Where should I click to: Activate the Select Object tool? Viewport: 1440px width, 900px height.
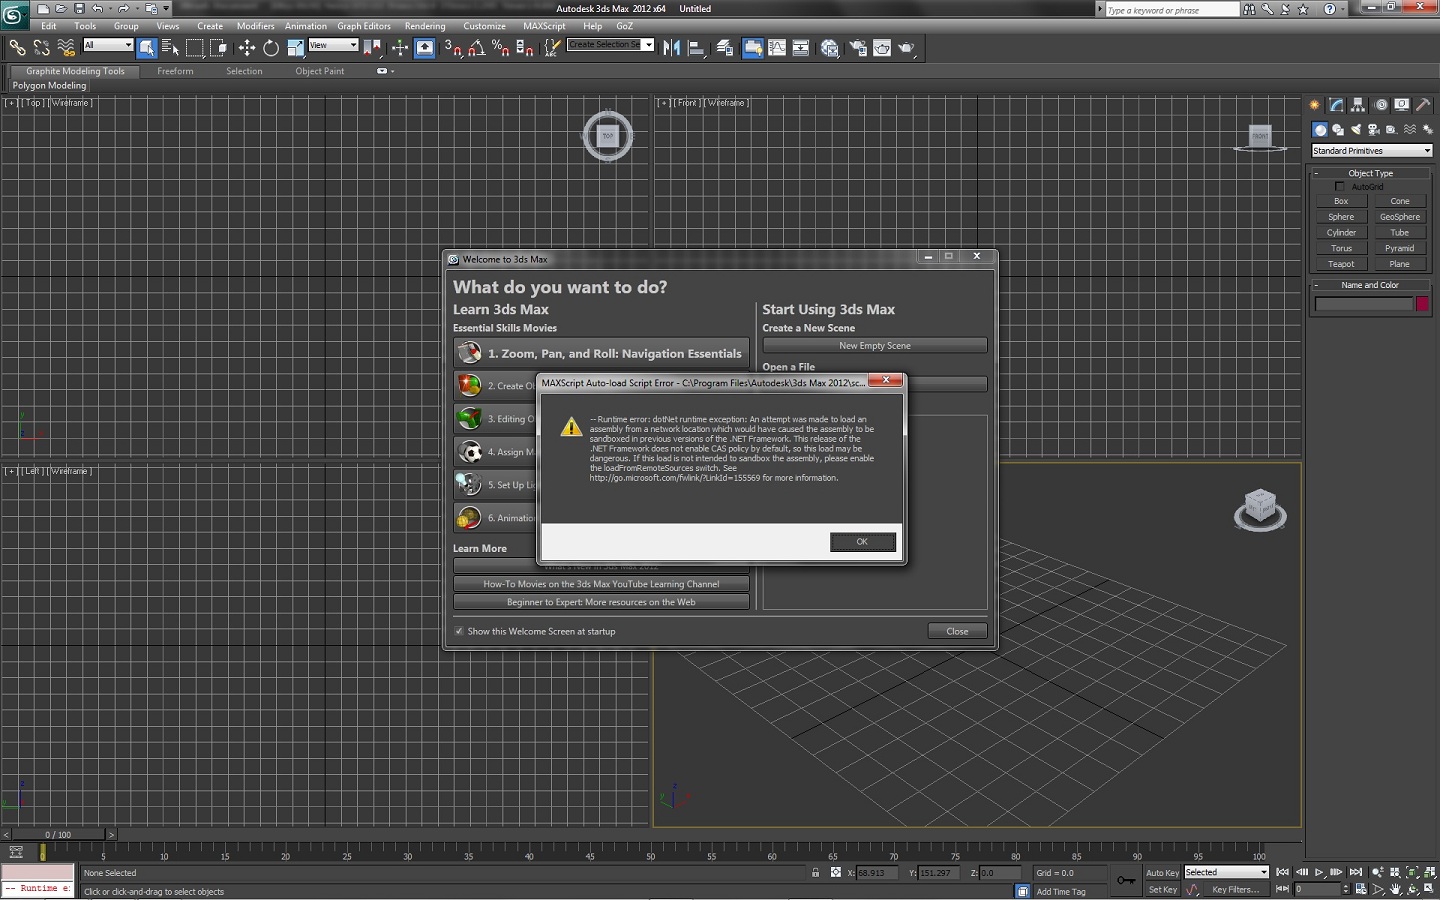point(147,47)
